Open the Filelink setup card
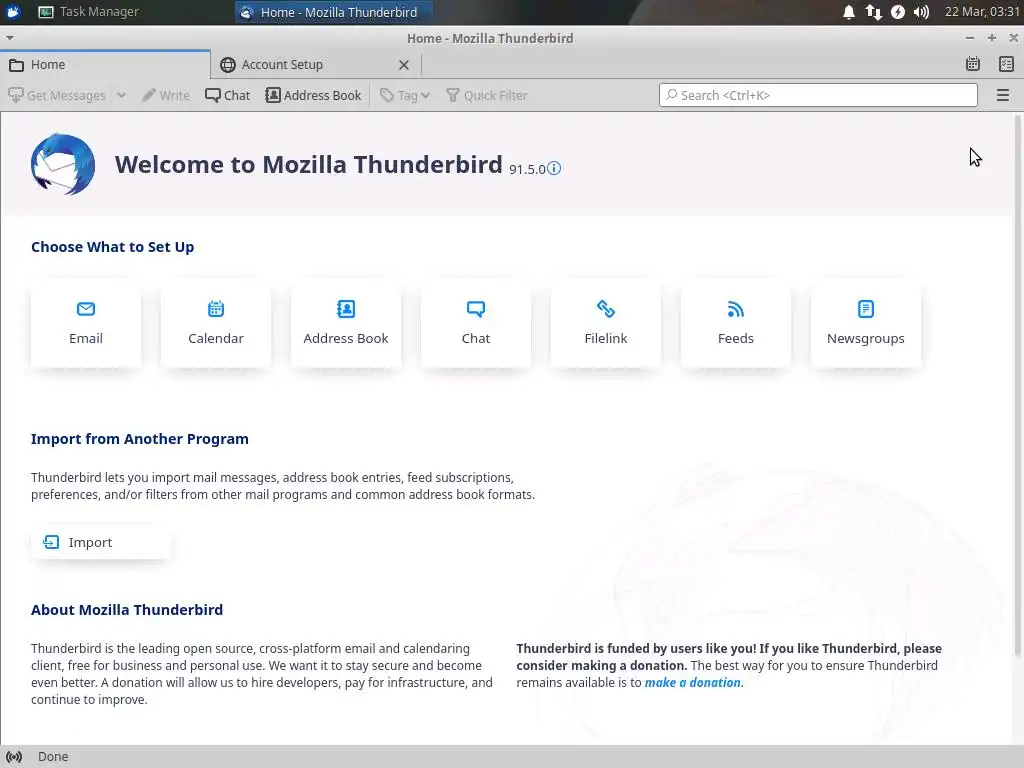This screenshot has height=768, width=1024. 605,325
